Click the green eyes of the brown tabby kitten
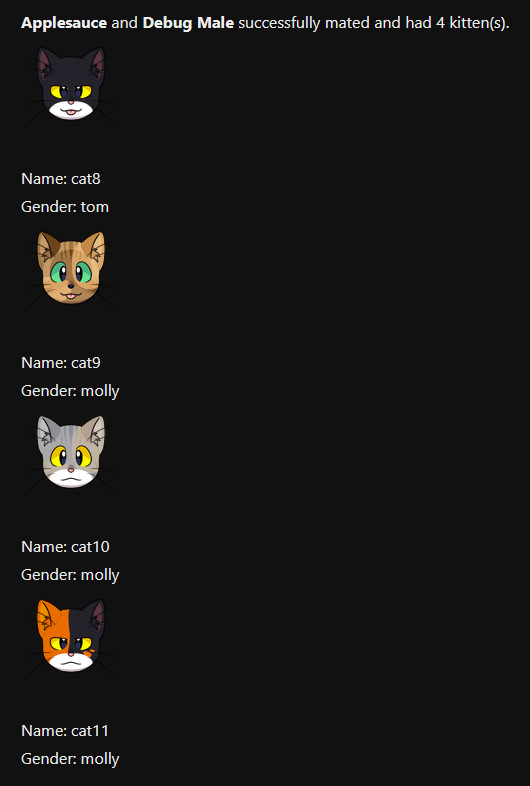Image resolution: width=530 pixels, height=786 pixels. click(x=71, y=274)
